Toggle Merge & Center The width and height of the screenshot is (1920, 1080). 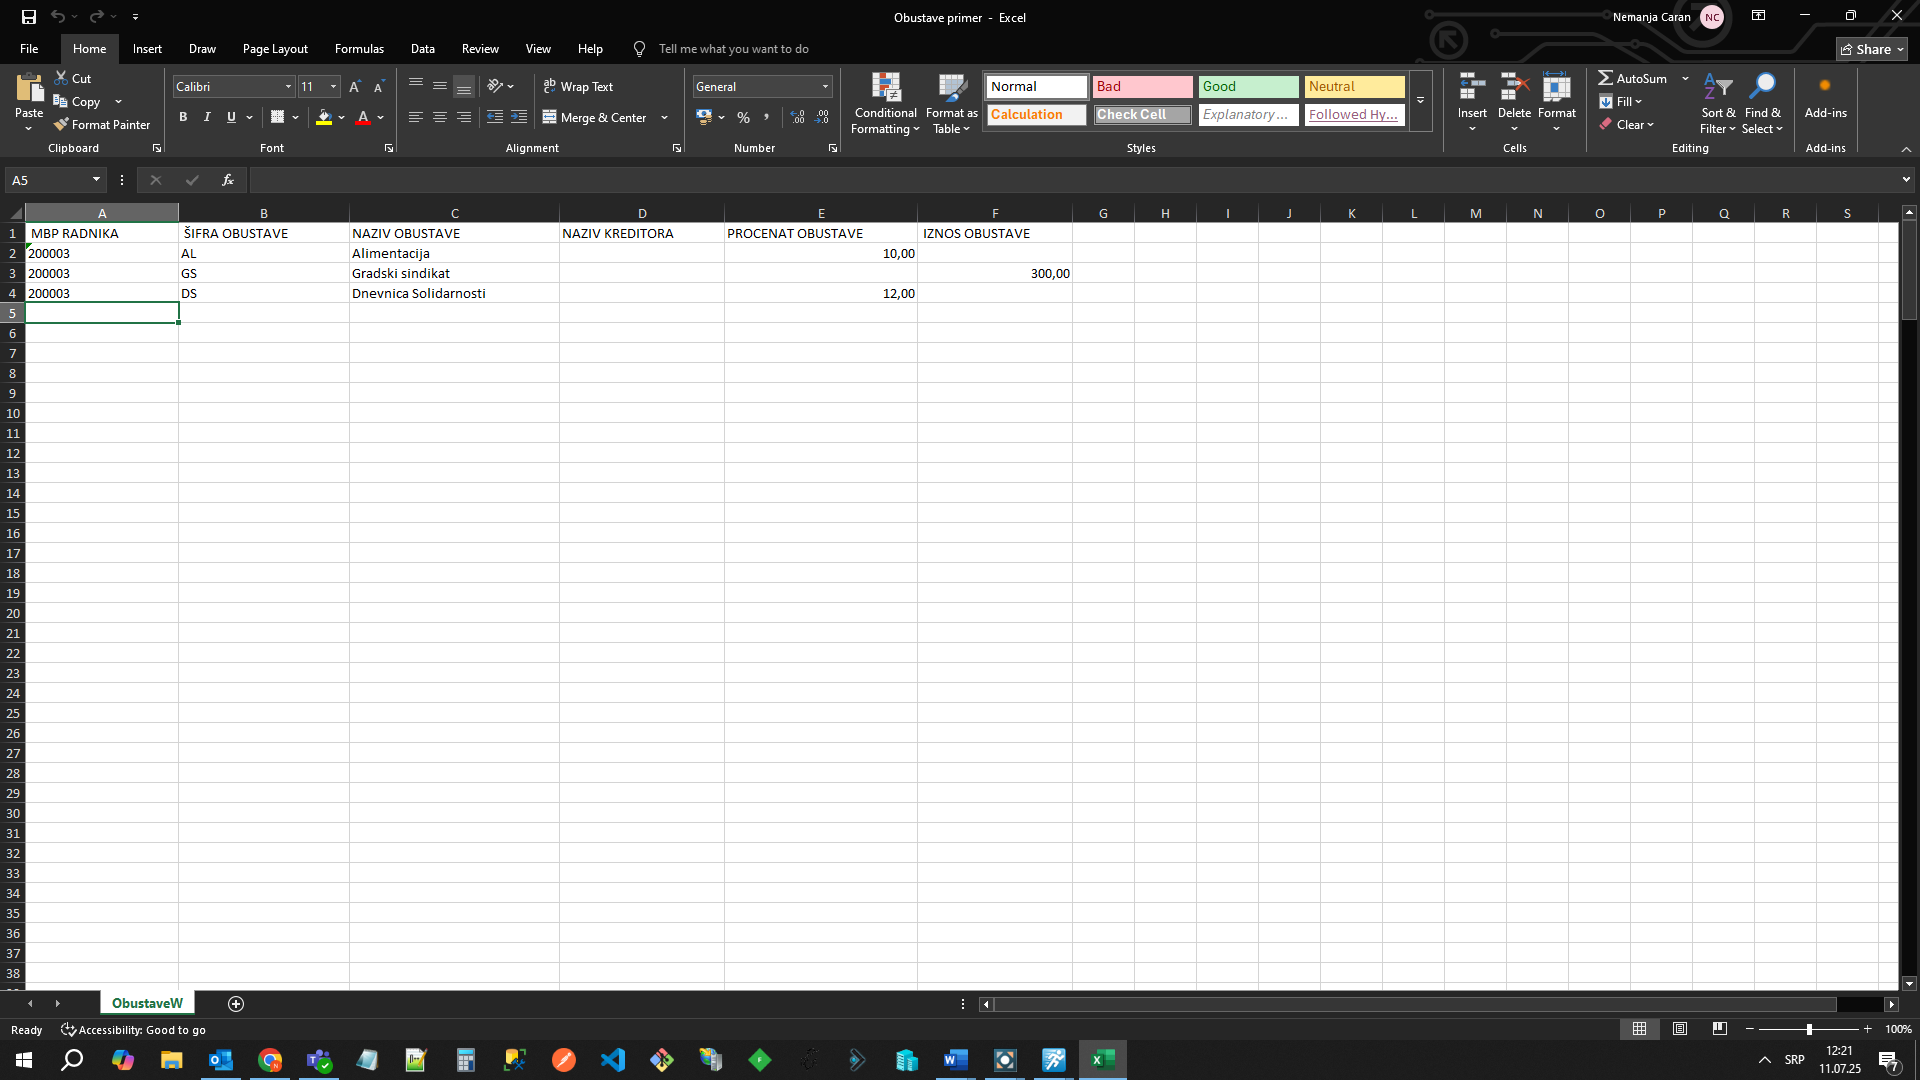(595, 117)
